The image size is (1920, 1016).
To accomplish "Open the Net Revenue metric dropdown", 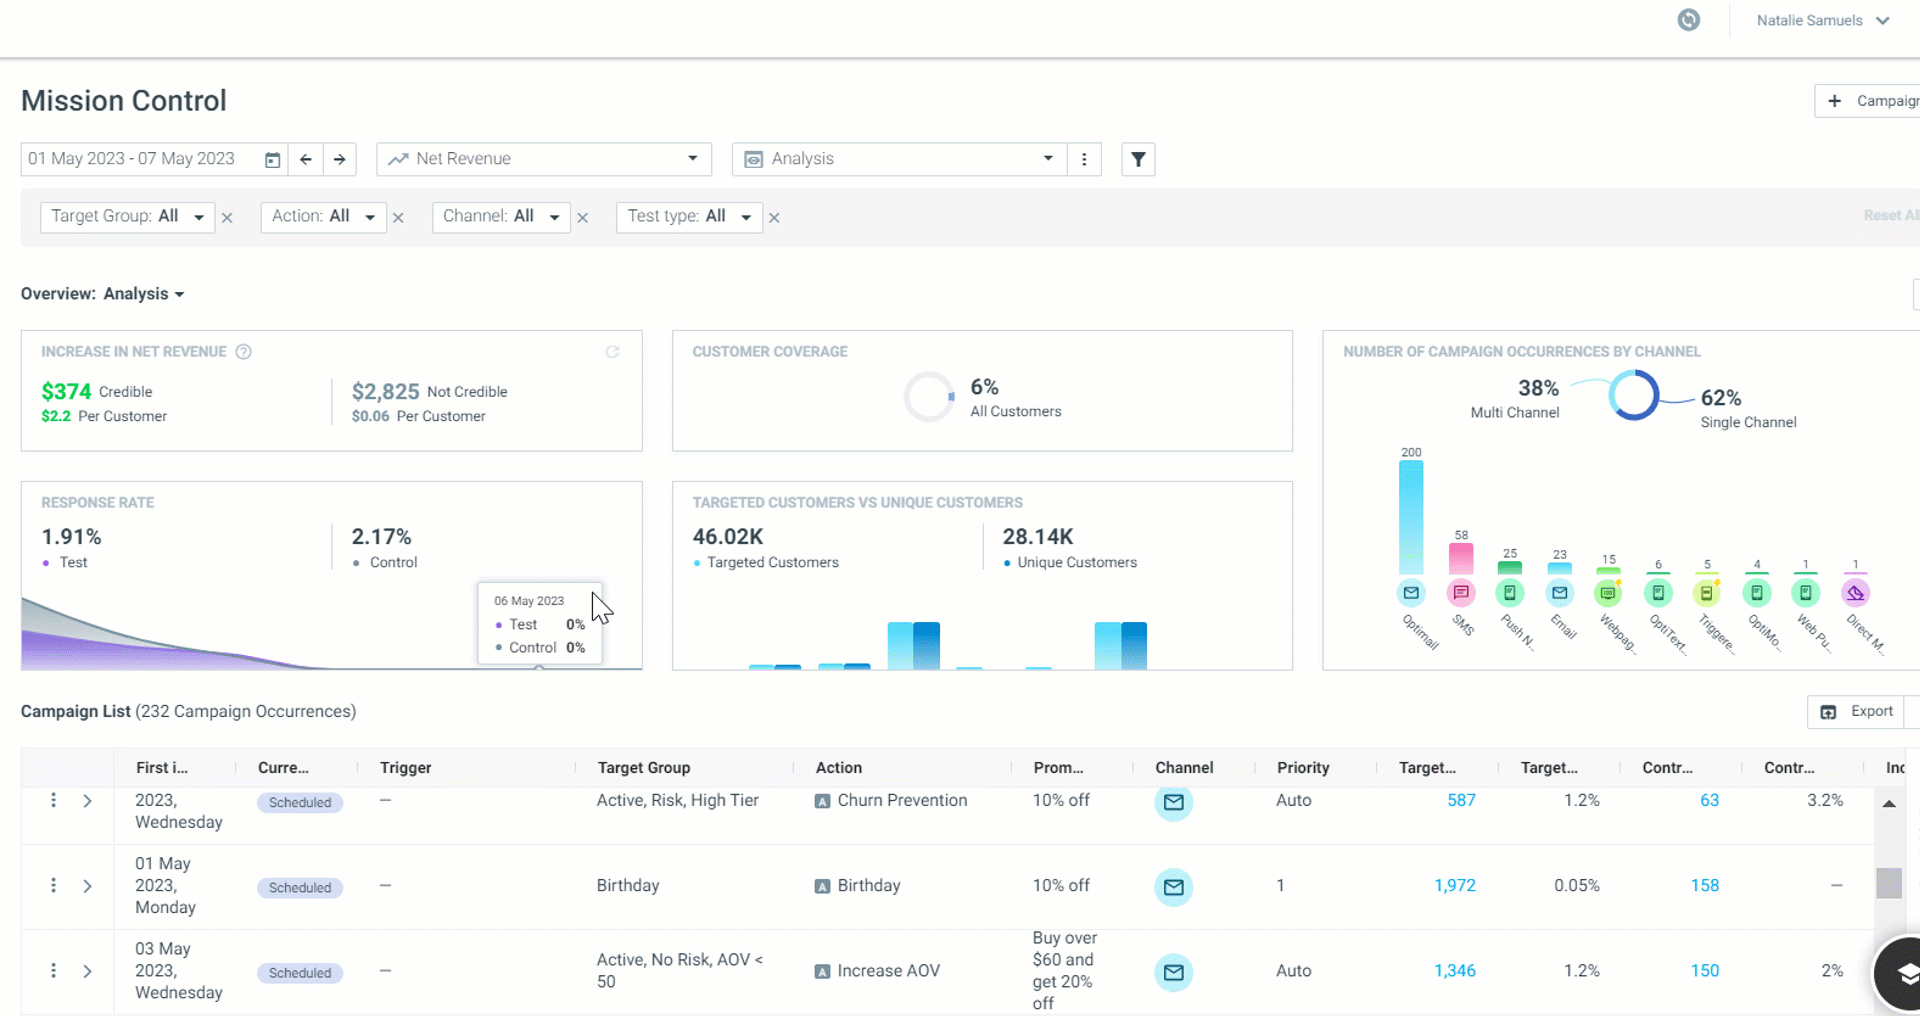I will pos(544,160).
